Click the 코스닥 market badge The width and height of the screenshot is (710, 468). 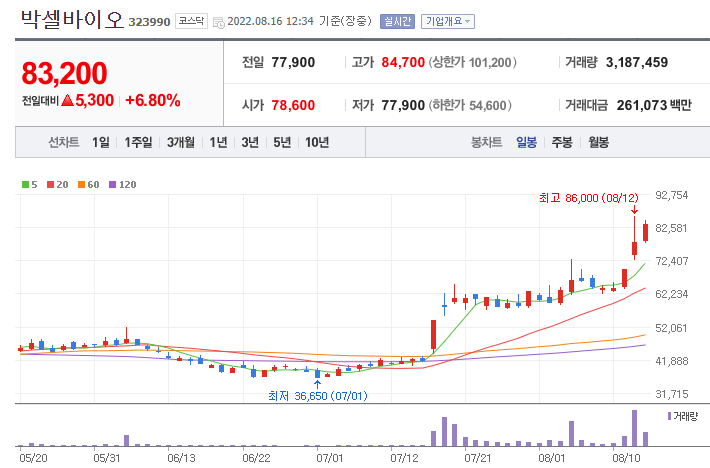click(191, 21)
